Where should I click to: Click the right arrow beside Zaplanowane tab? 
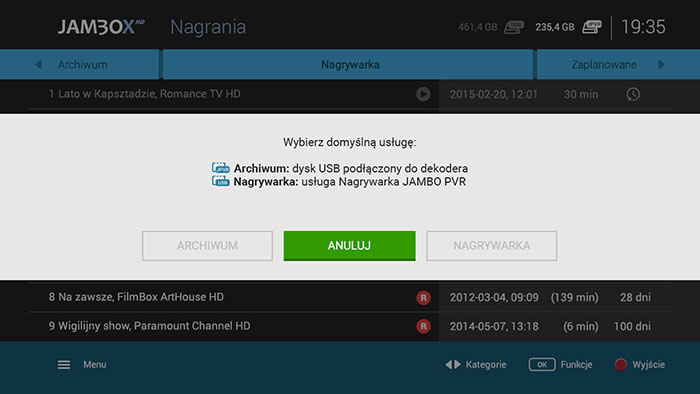pos(661,65)
